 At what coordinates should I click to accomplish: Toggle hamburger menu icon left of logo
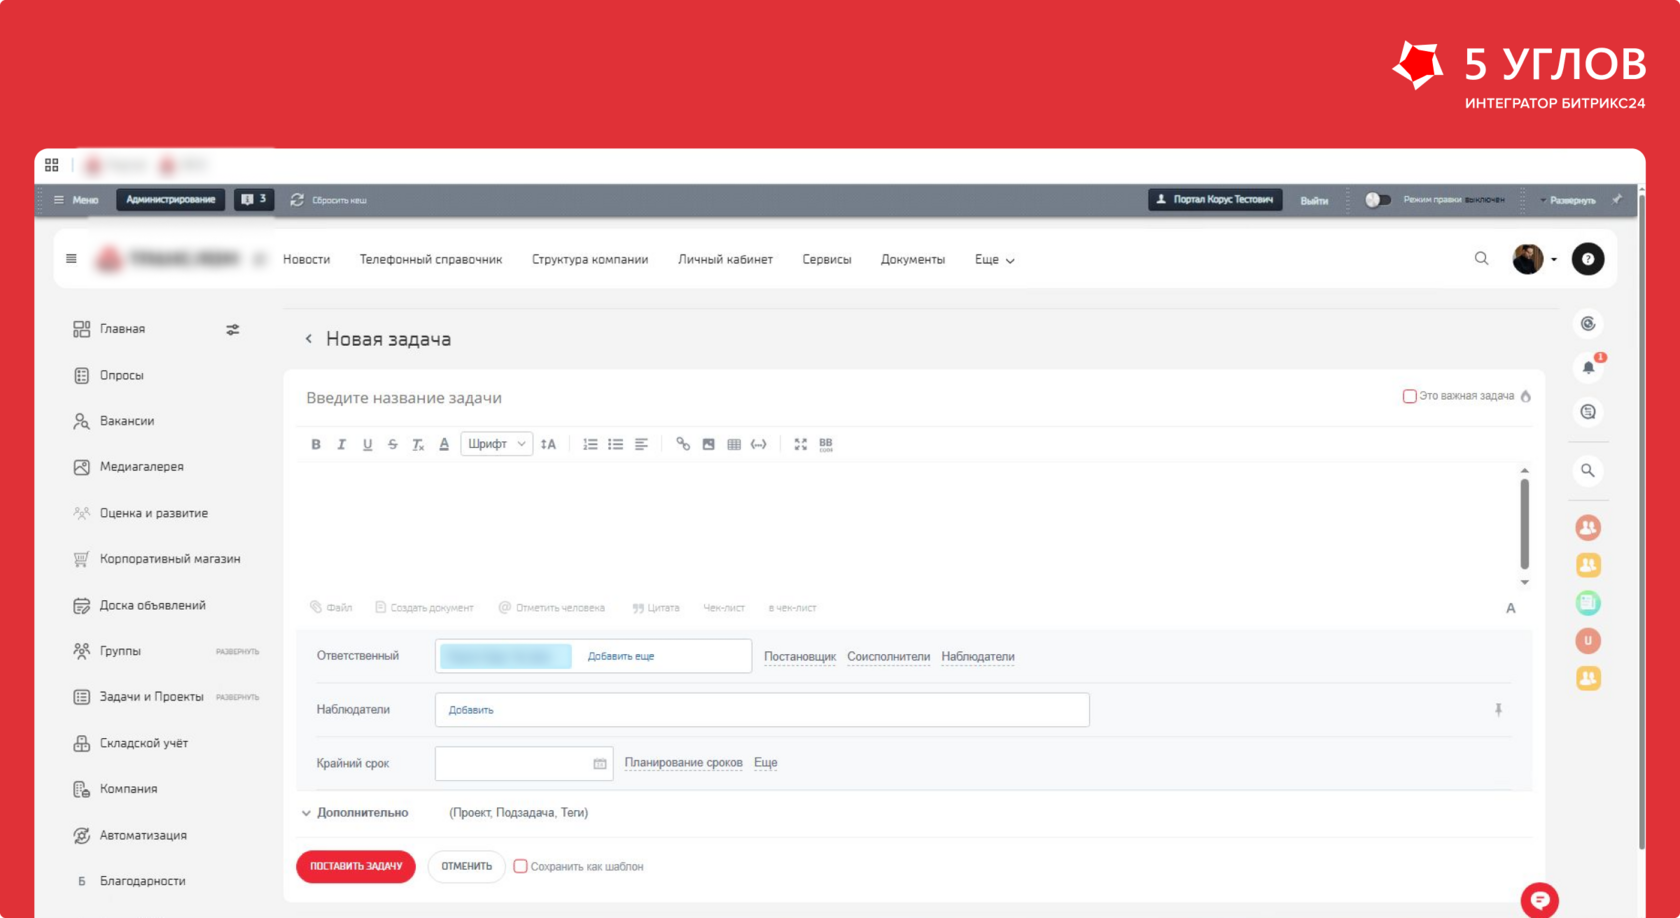click(71, 259)
